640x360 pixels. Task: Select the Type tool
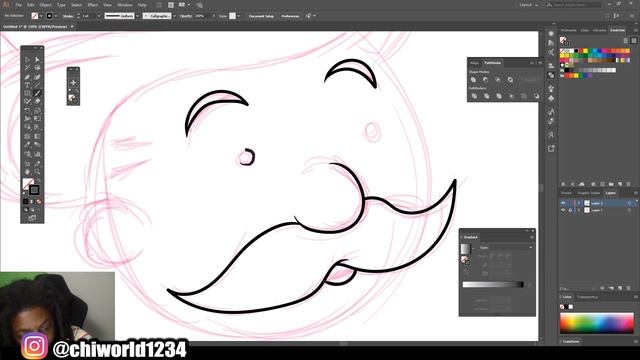pos(27,85)
